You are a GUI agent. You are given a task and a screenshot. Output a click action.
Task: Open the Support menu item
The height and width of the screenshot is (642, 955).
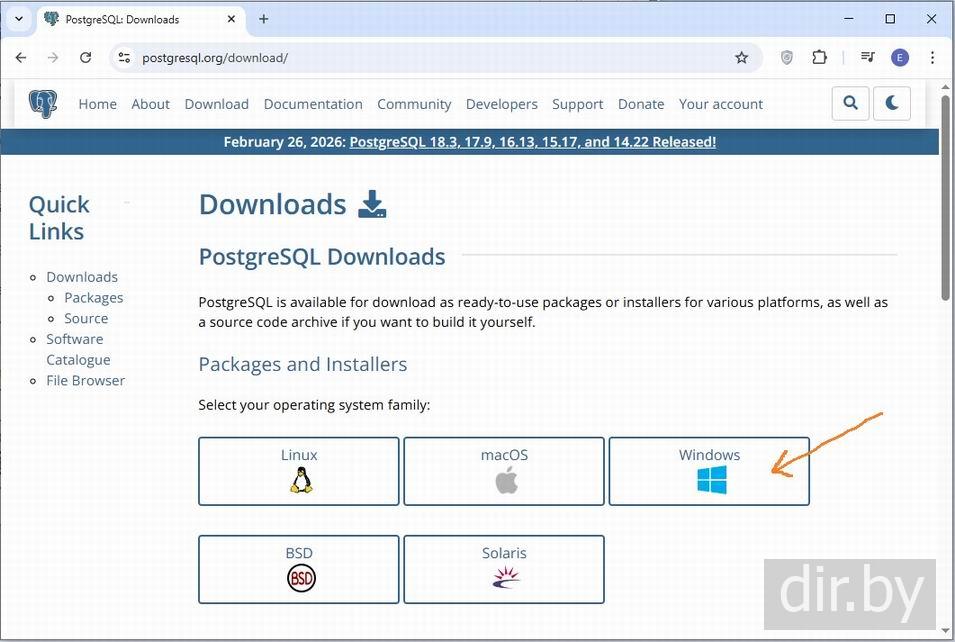click(577, 104)
